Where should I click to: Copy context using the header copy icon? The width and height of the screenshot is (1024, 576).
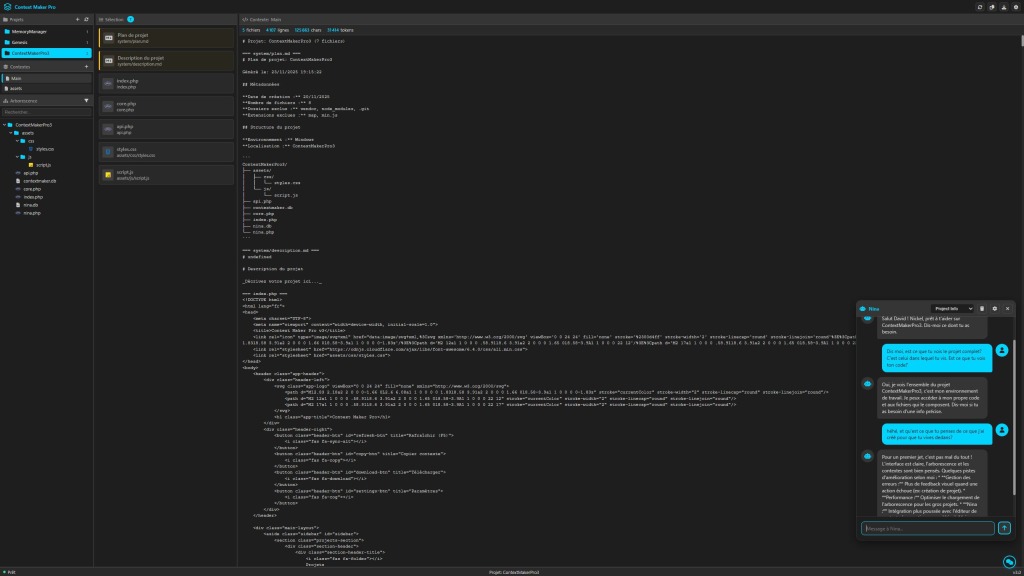click(x=991, y=7)
